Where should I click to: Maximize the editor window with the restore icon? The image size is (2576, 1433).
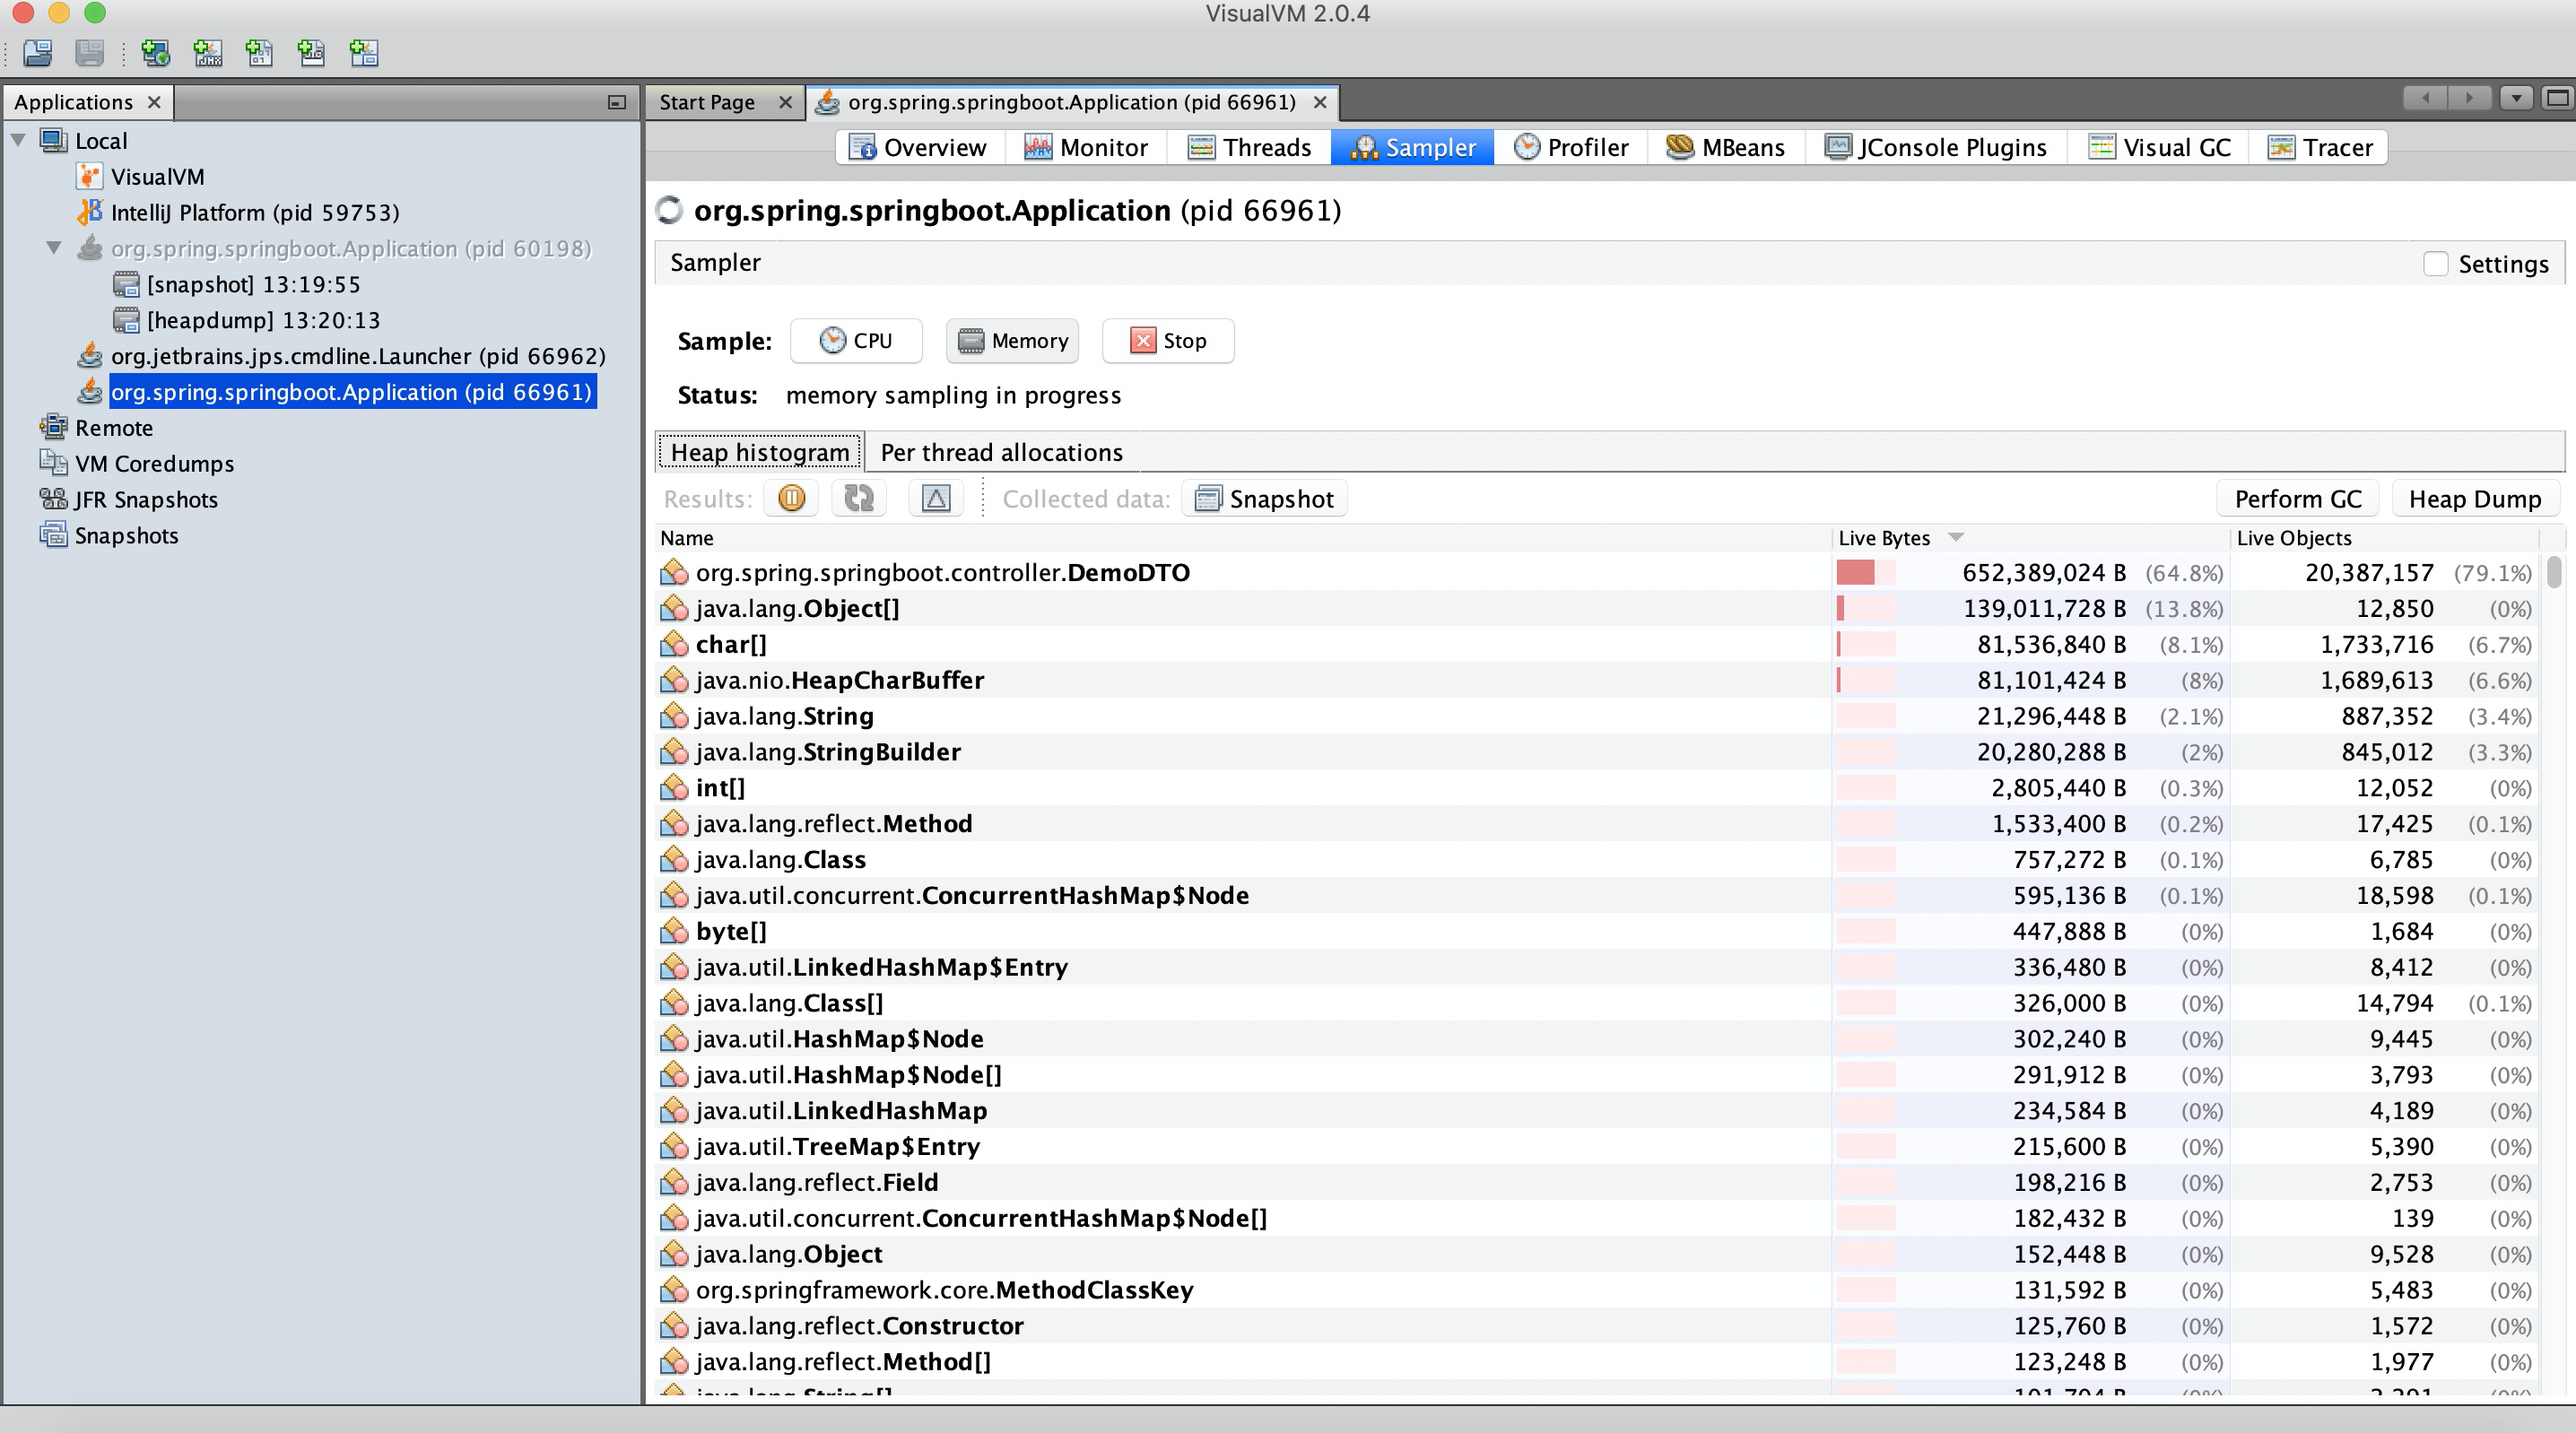(2557, 98)
